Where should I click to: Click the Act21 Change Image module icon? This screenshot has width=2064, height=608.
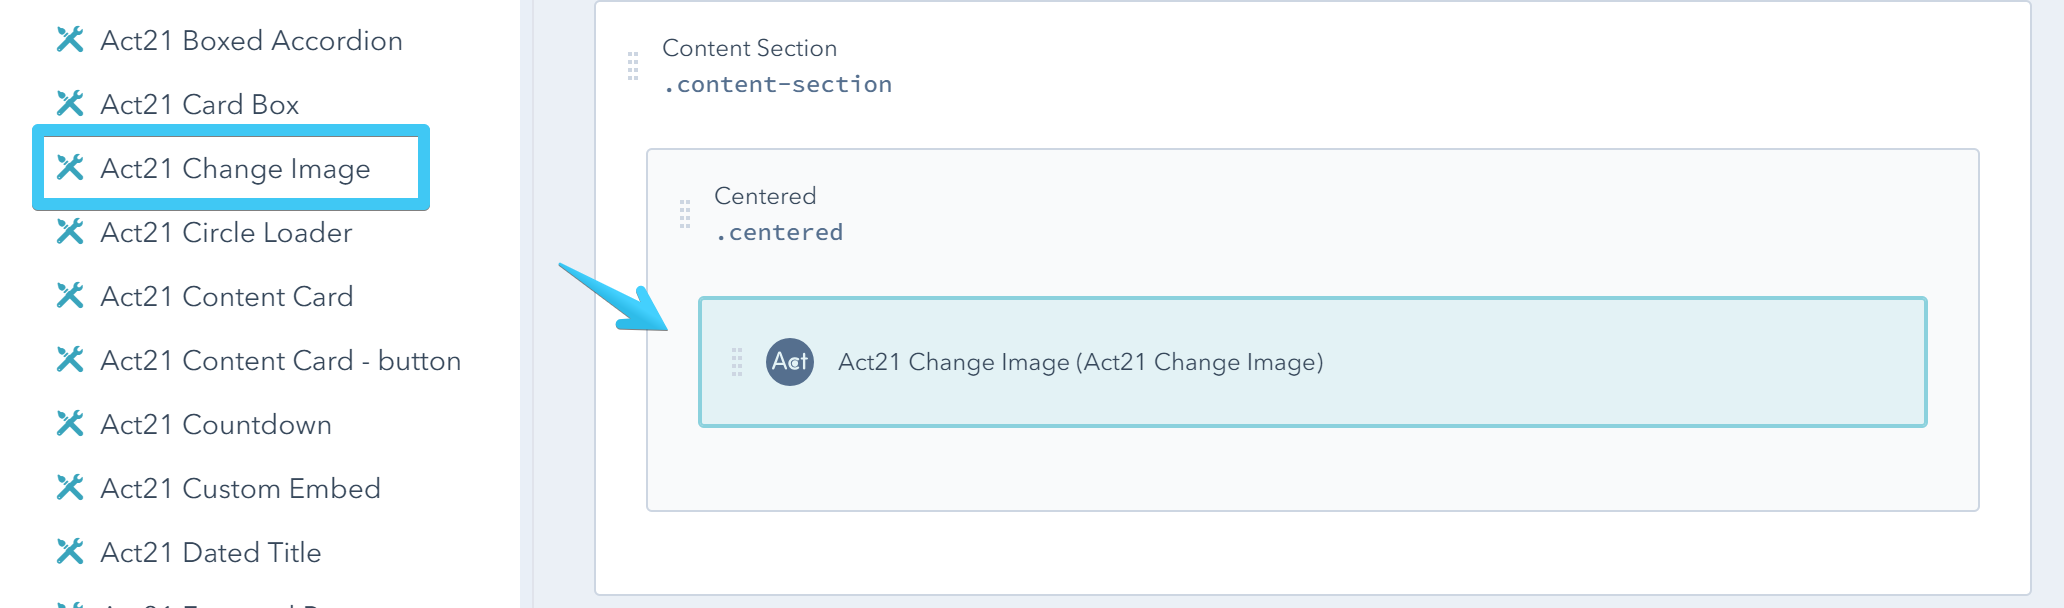point(69,169)
